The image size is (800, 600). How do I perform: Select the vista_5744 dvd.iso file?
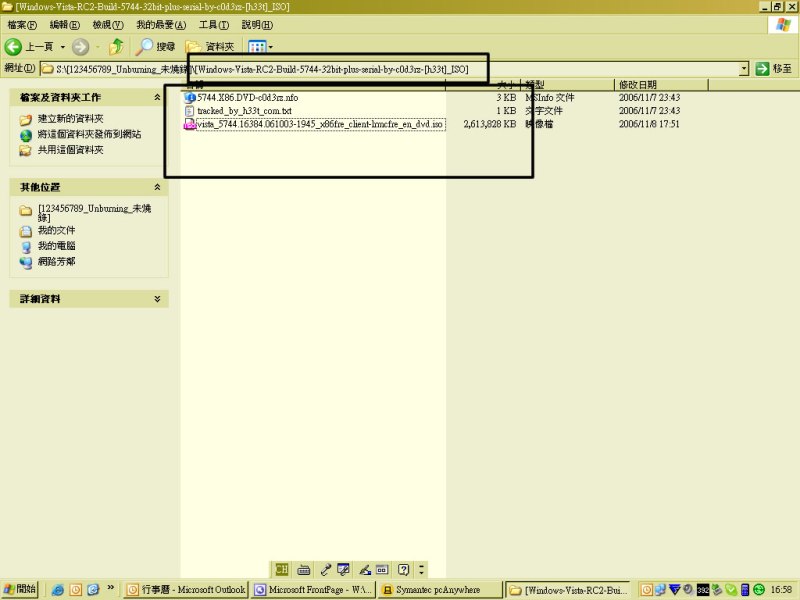point(320,124)
